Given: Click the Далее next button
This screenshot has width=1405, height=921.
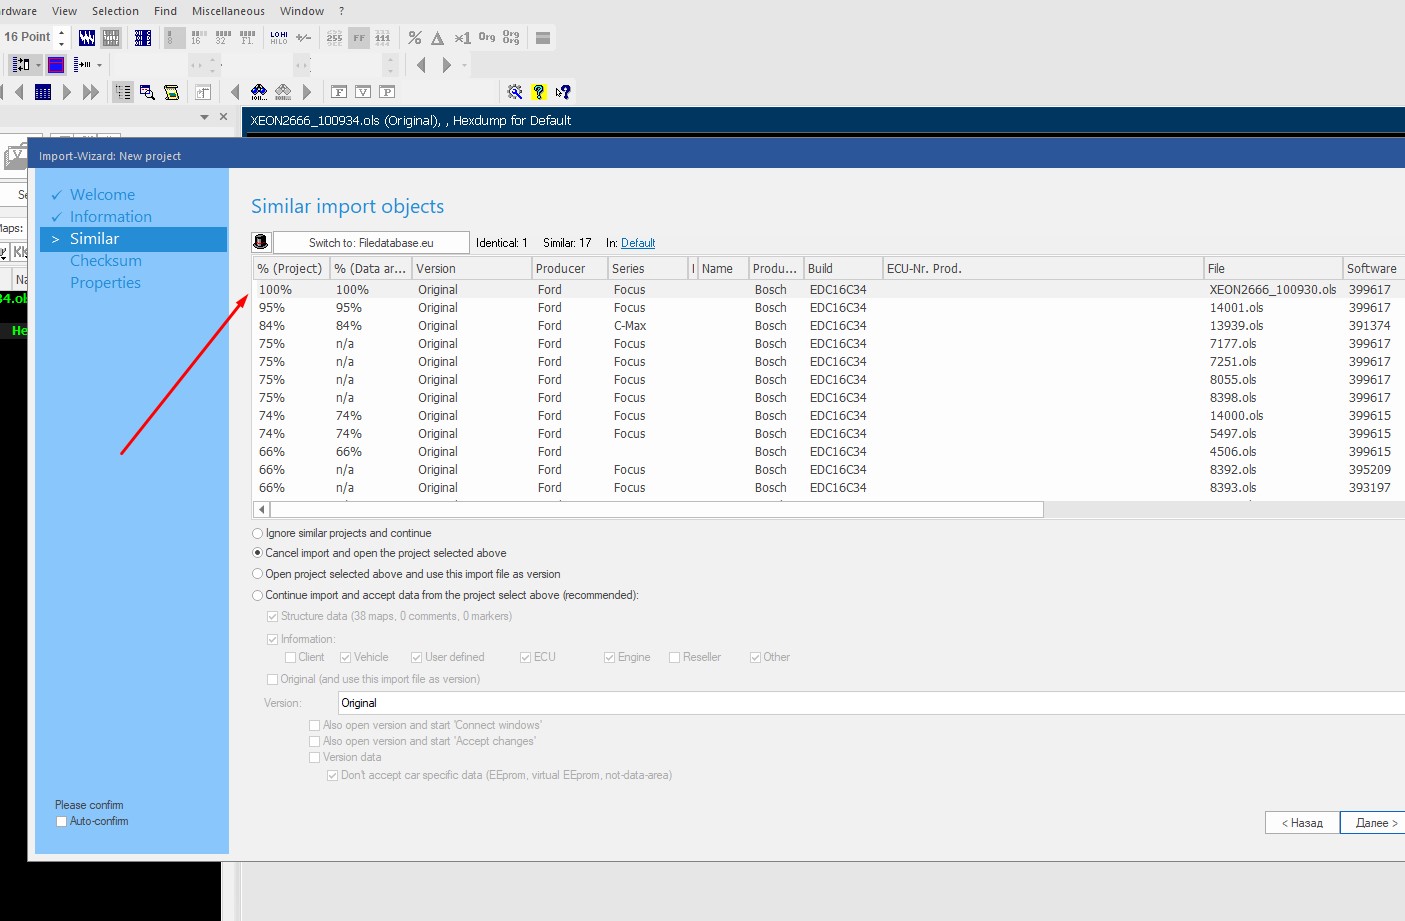Looking at the screenshot, I should (1374, 823).
